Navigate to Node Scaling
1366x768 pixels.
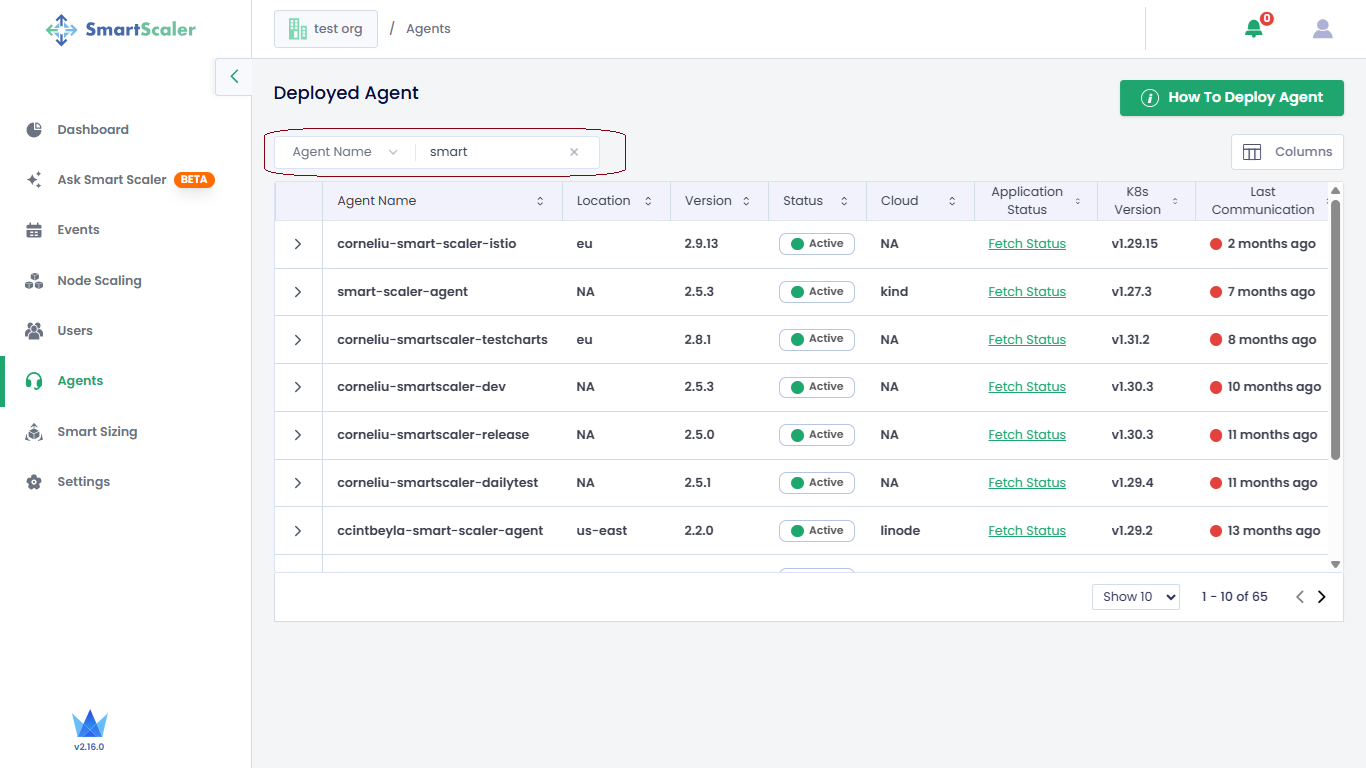coord(99,281)
